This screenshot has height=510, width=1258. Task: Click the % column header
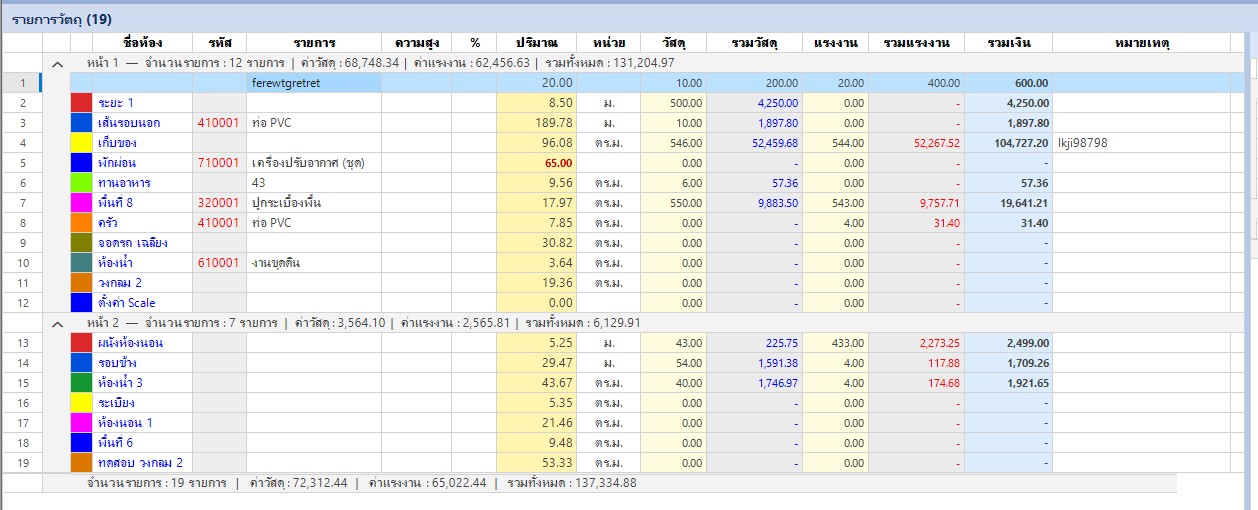tap(475, 43)
